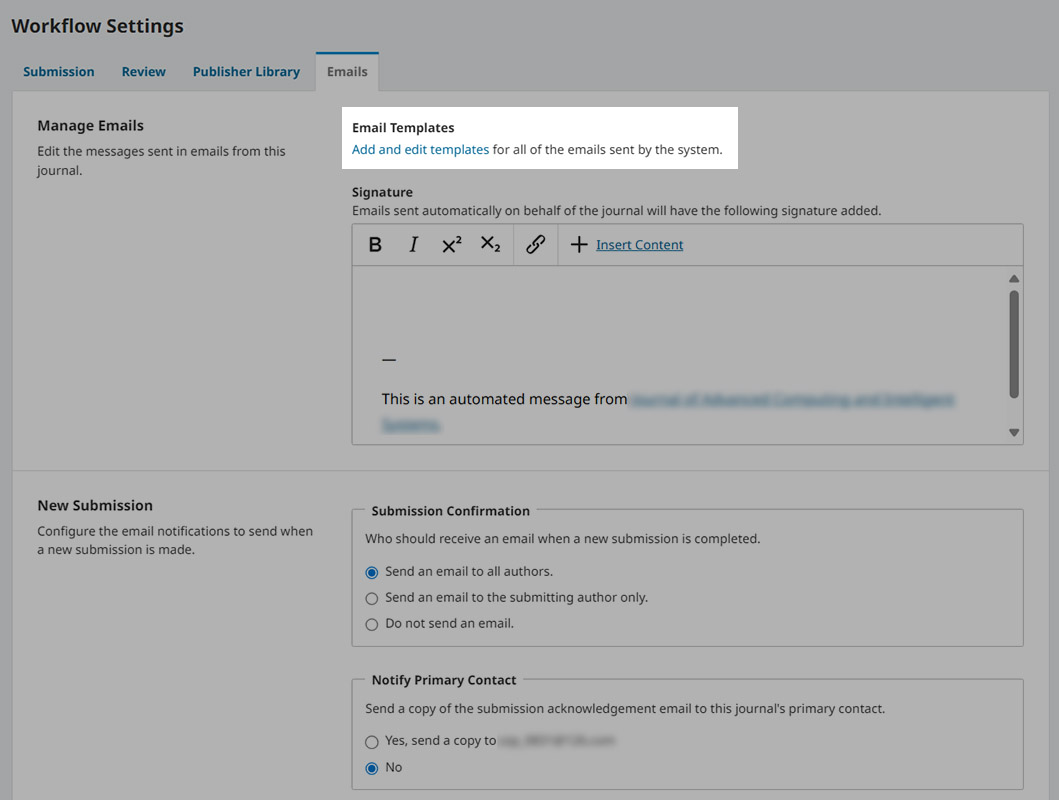Click 'This is an automated message from' text
Image resolution: width=1059 pixels, height=800 pixels.
[505, 399]
